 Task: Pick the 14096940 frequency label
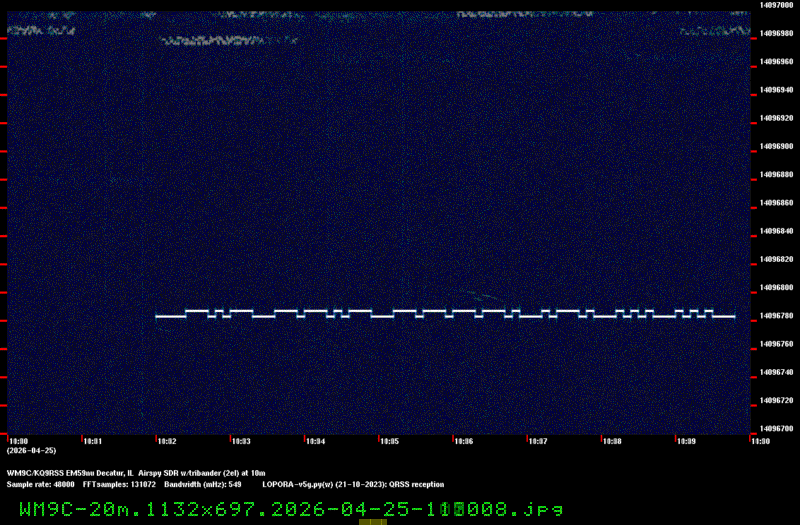[776, 90]
